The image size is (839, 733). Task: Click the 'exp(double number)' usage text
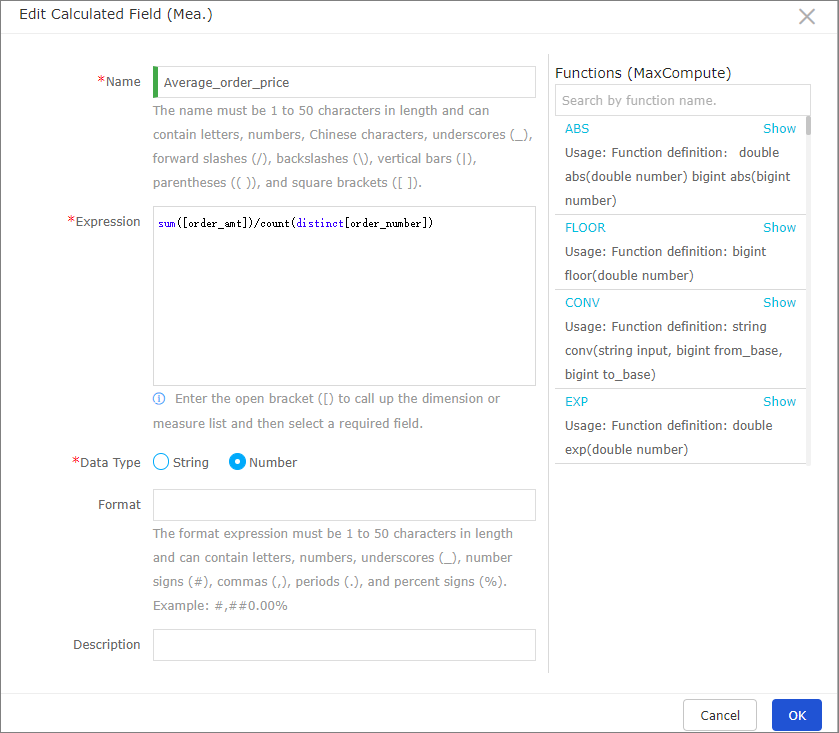(x=626, y=449)
